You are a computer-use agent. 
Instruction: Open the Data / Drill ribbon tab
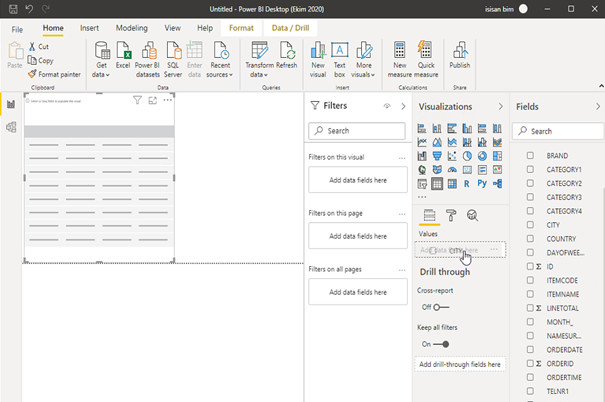click(290, 28)
